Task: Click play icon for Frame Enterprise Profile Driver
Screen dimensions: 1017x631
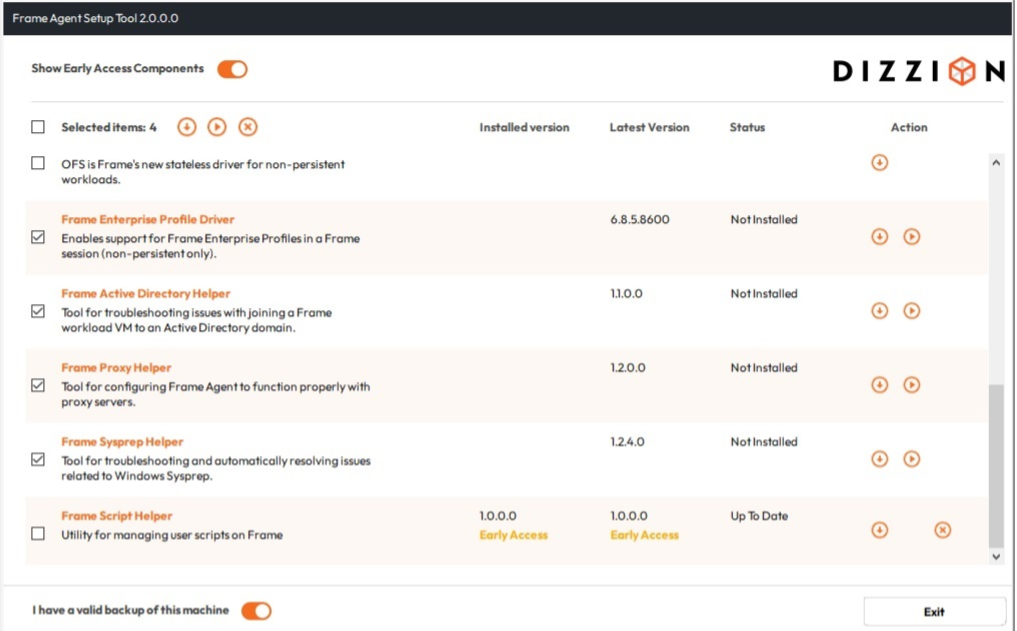Action: pyautogui.click(x=911, y=237)
